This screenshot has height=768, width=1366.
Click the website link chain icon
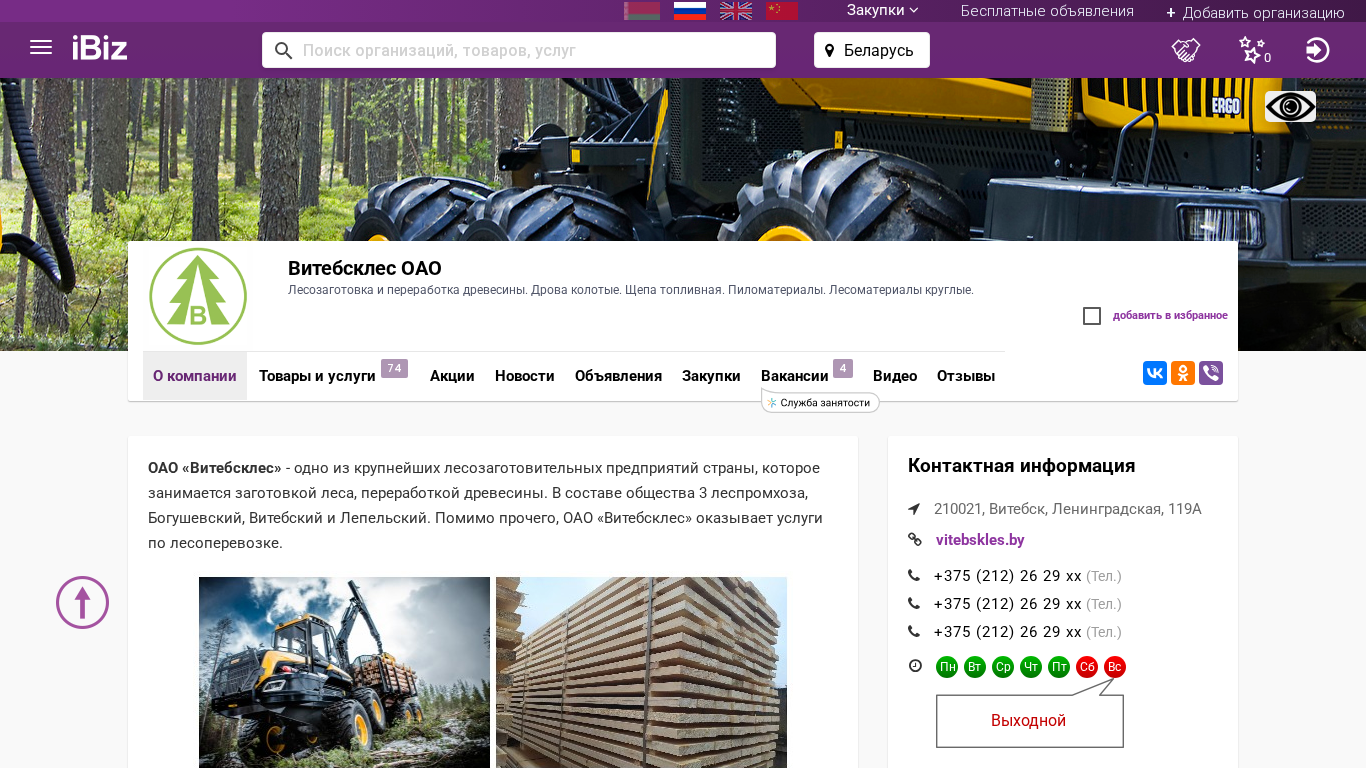(914, 540)
